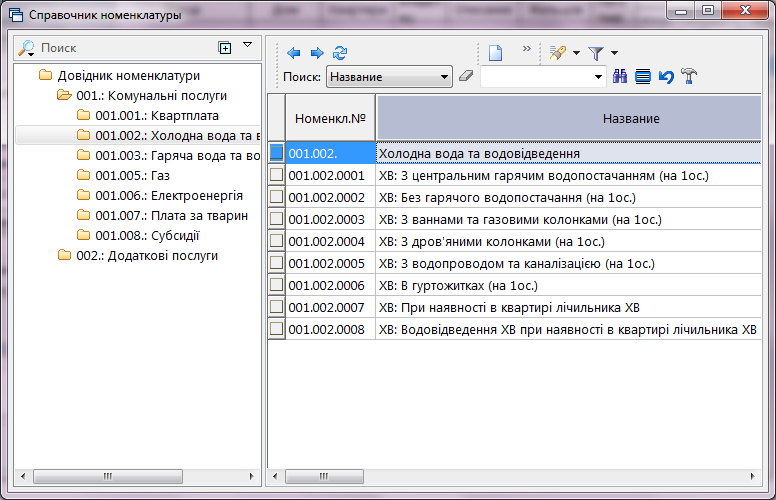Click the 001.002.0005 number cell
The image size is (776, 500).
click(331, 263)
